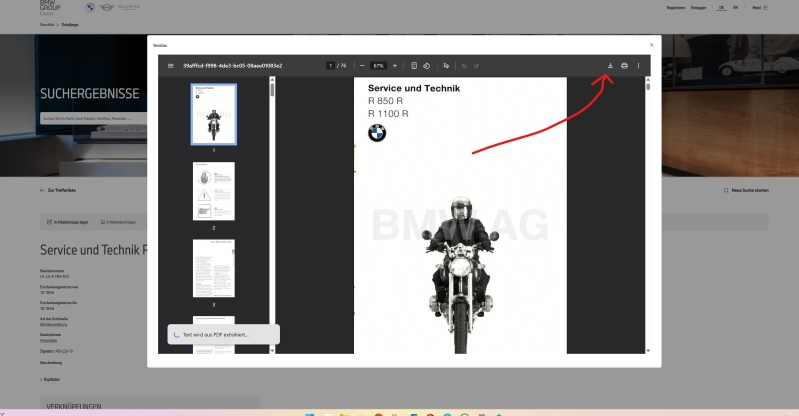Click the annotation/draw tool icon
The width and height of the screenshot is (799, 416).
point(446,66)
